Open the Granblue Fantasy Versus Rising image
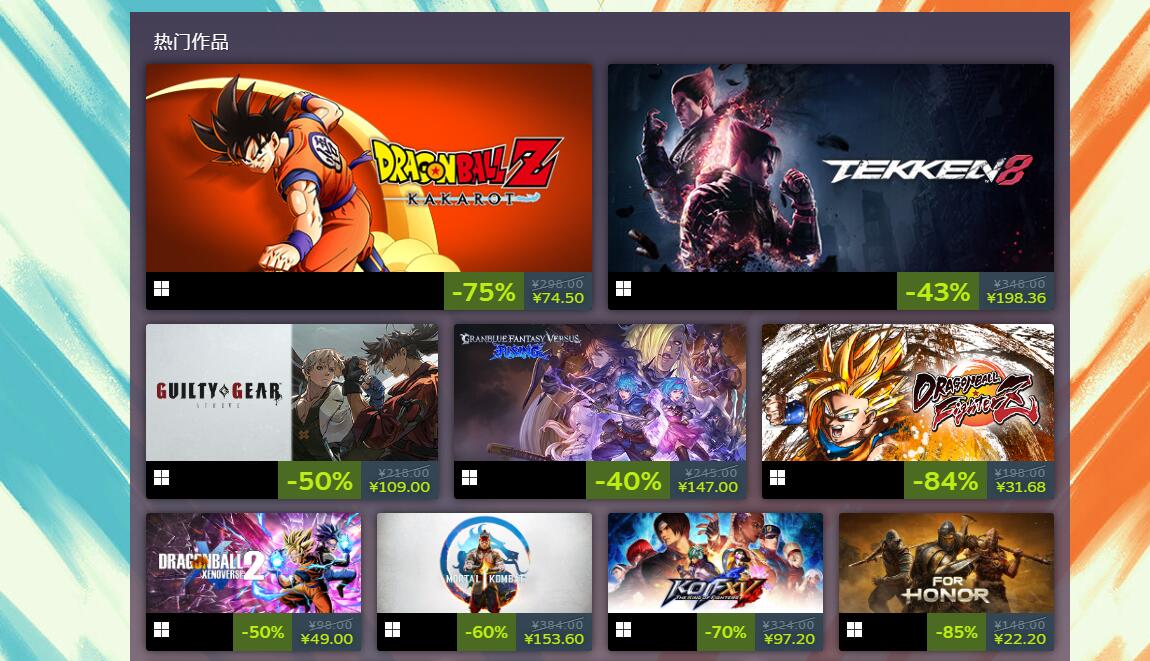 (x=600, y=392)
